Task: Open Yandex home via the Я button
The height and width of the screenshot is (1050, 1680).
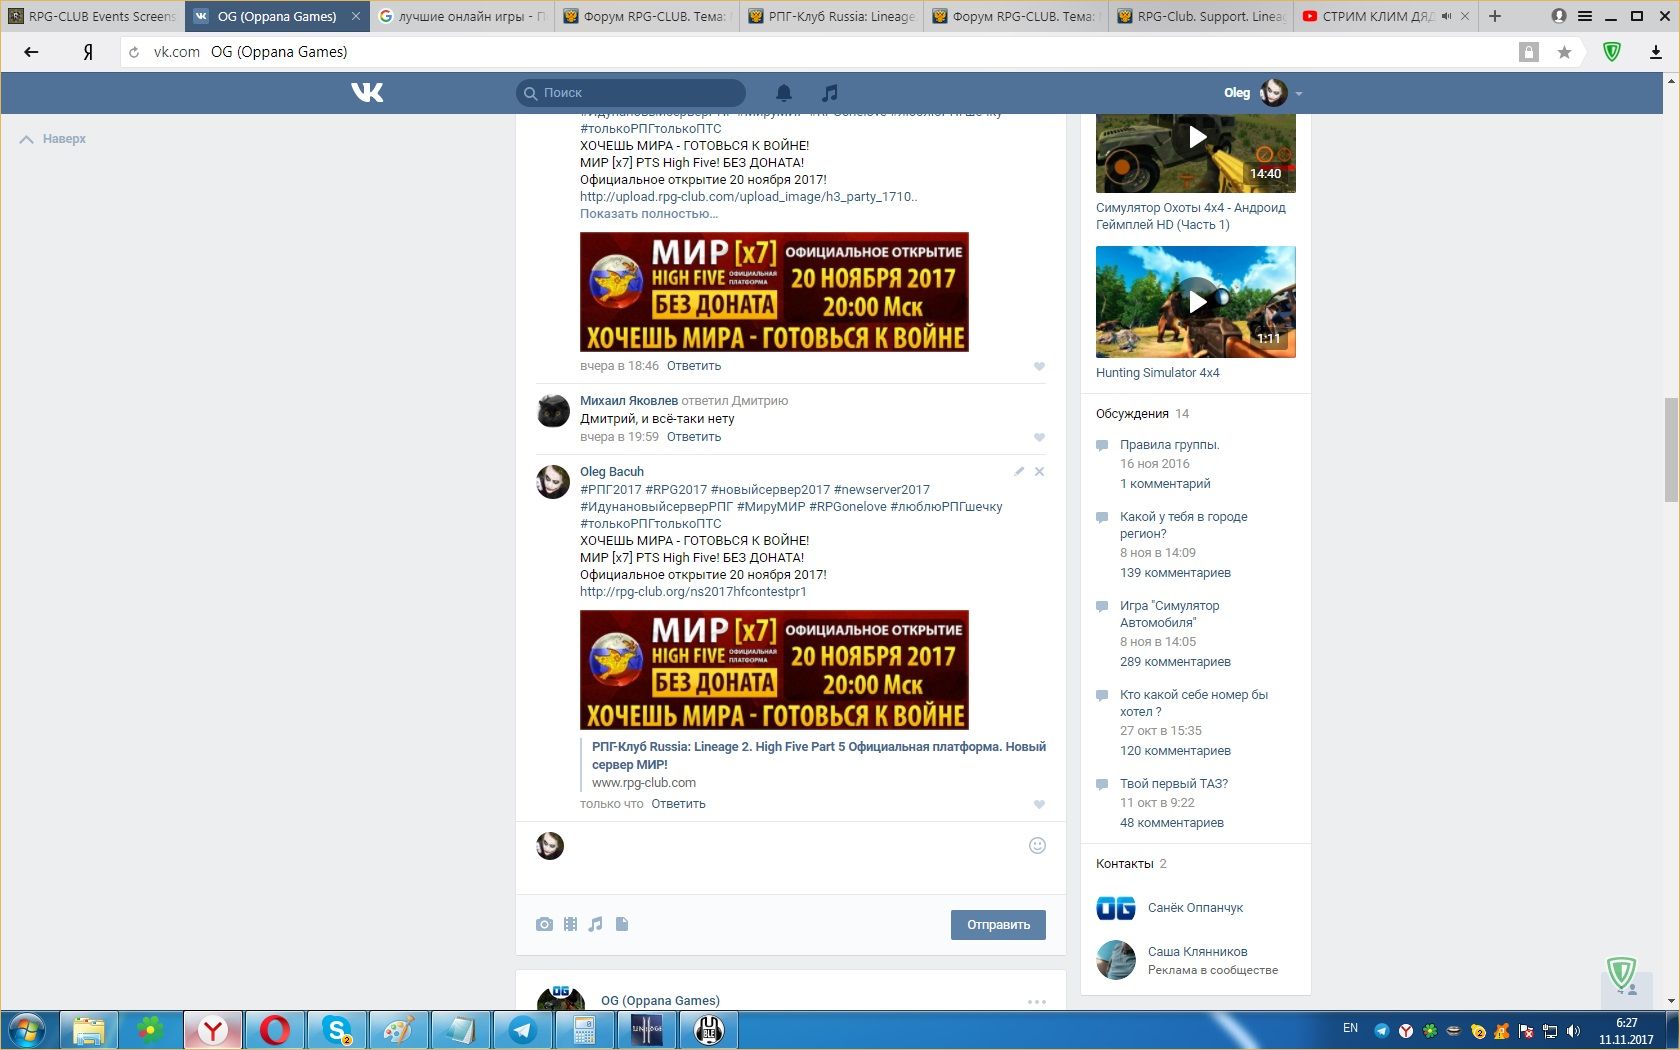Action: [x=88, y=52]
